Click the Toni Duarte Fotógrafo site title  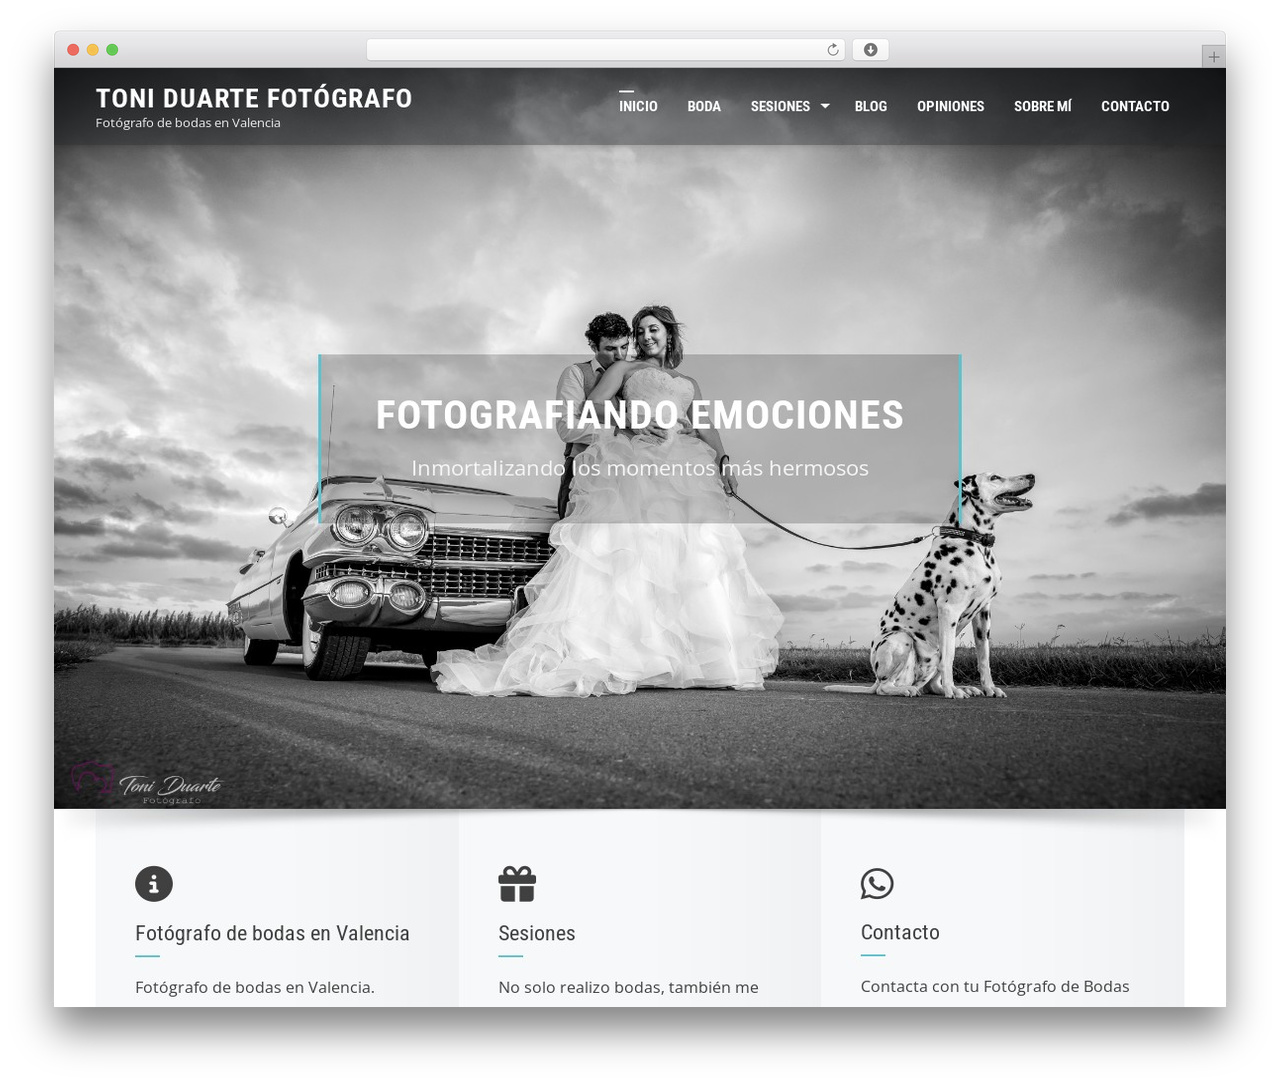[x=254, y=98]
